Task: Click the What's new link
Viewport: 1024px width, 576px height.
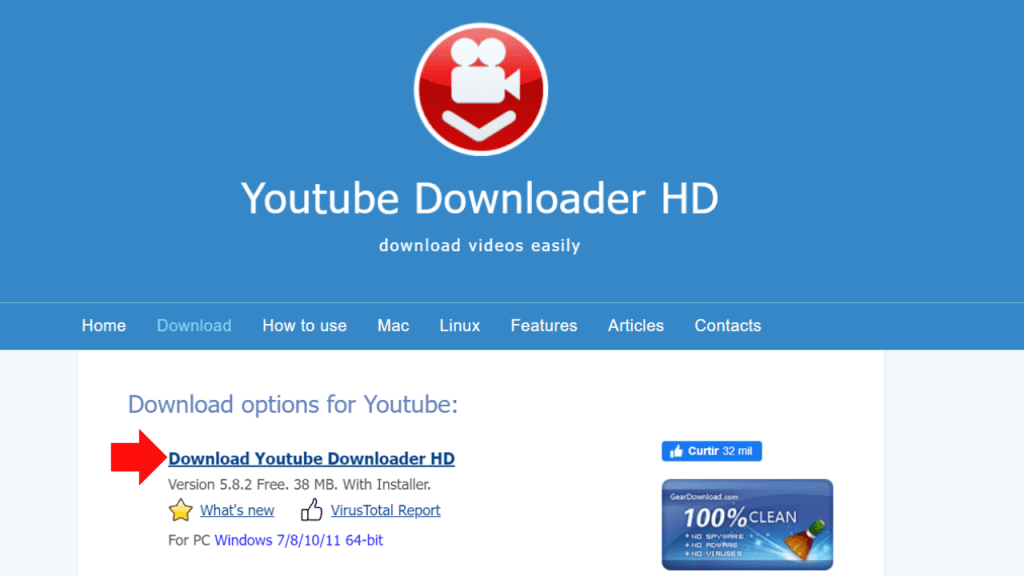Action: [x=236, y=510]
